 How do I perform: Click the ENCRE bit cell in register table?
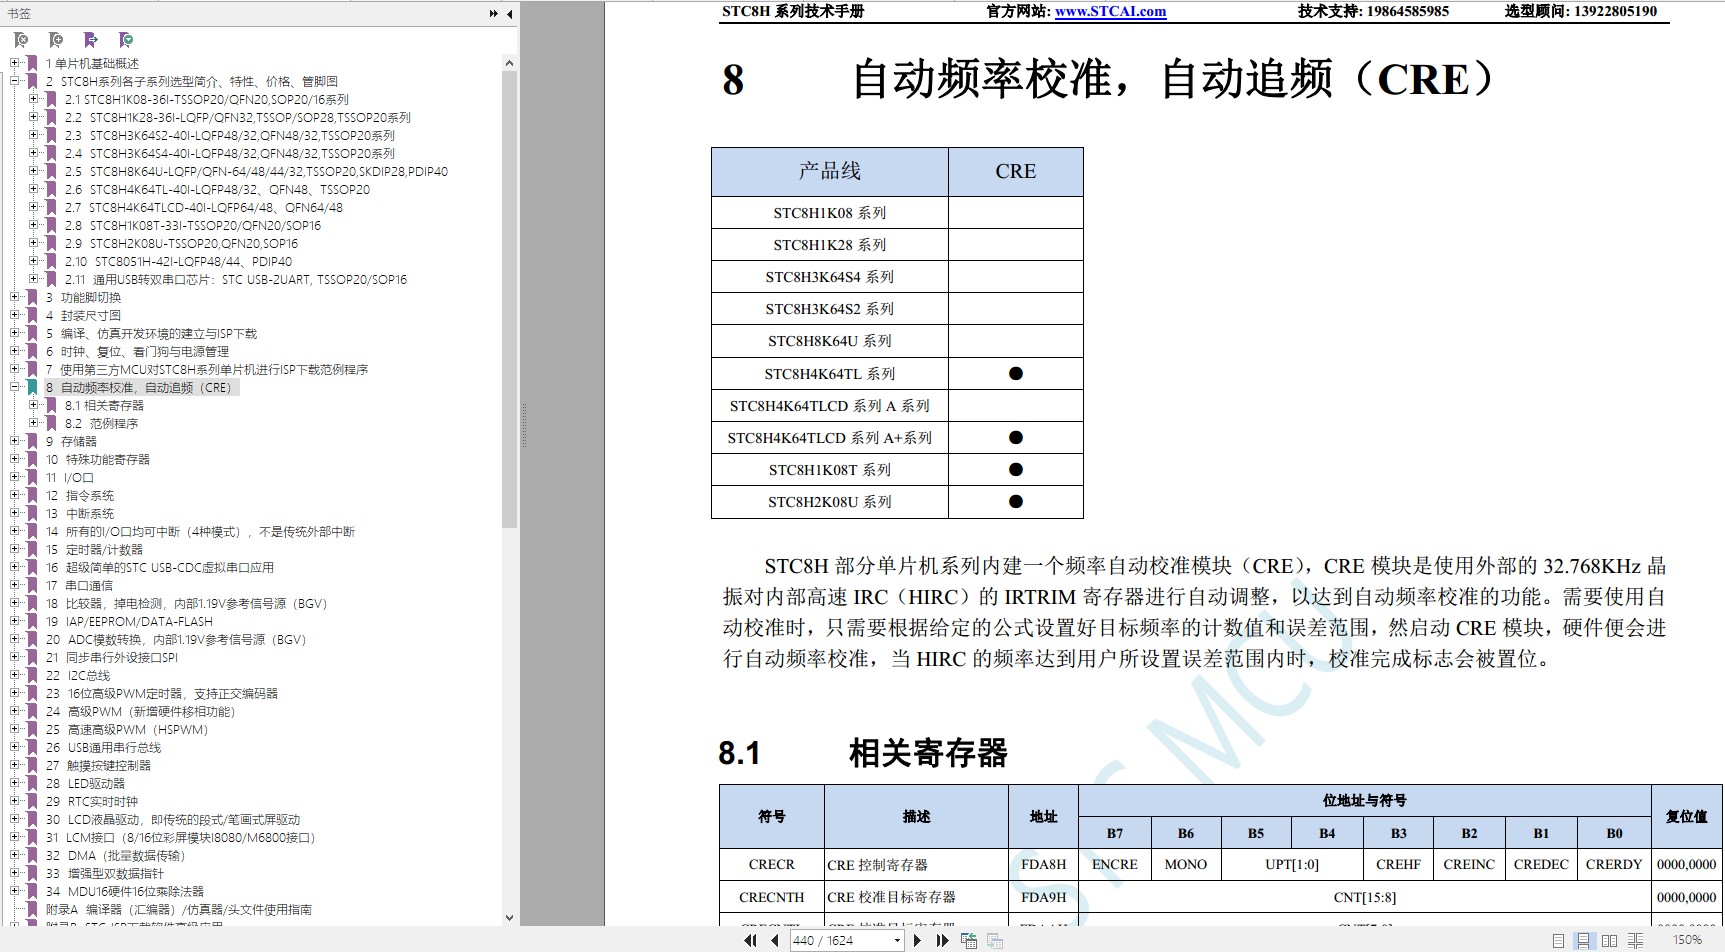(1115, 864)
